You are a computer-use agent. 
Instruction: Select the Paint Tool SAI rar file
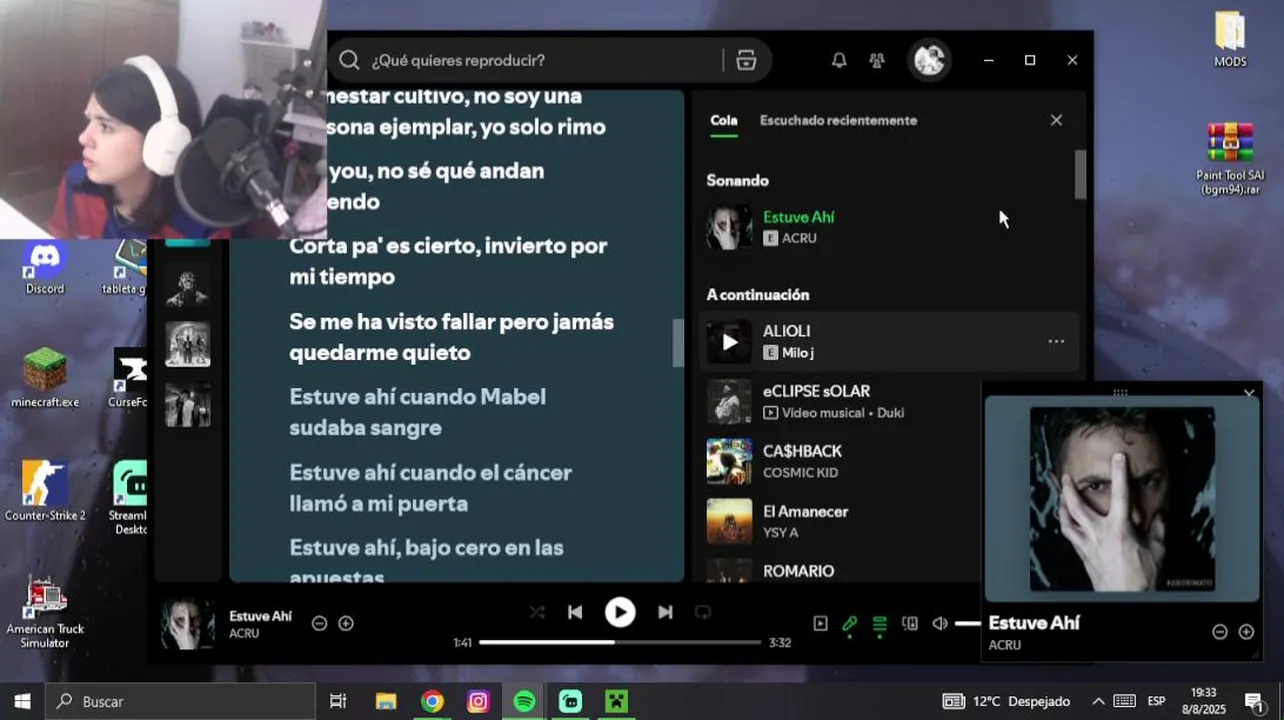coord(1230,158)
